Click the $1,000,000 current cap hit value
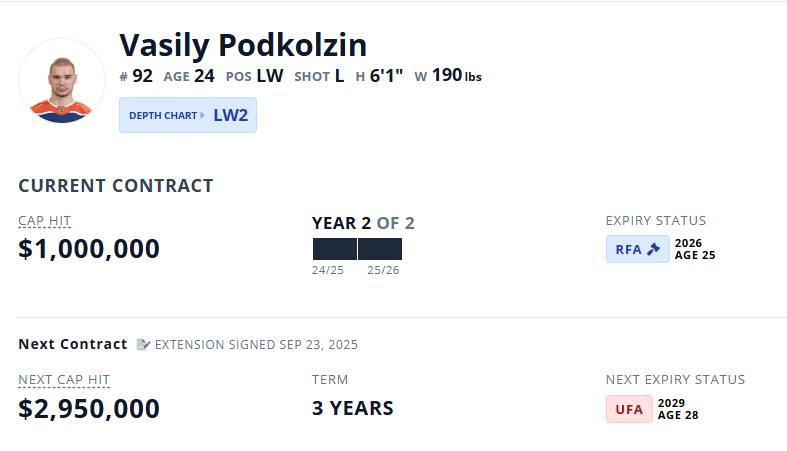 [89, 248]
